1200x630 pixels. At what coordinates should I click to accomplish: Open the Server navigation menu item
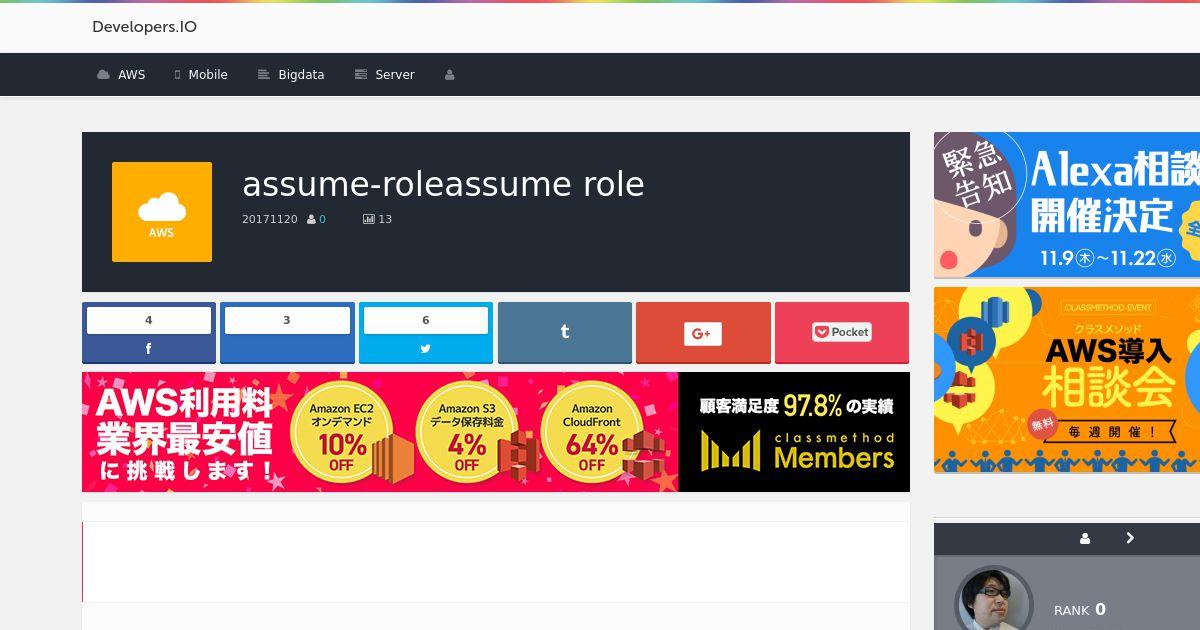point(385,75)
